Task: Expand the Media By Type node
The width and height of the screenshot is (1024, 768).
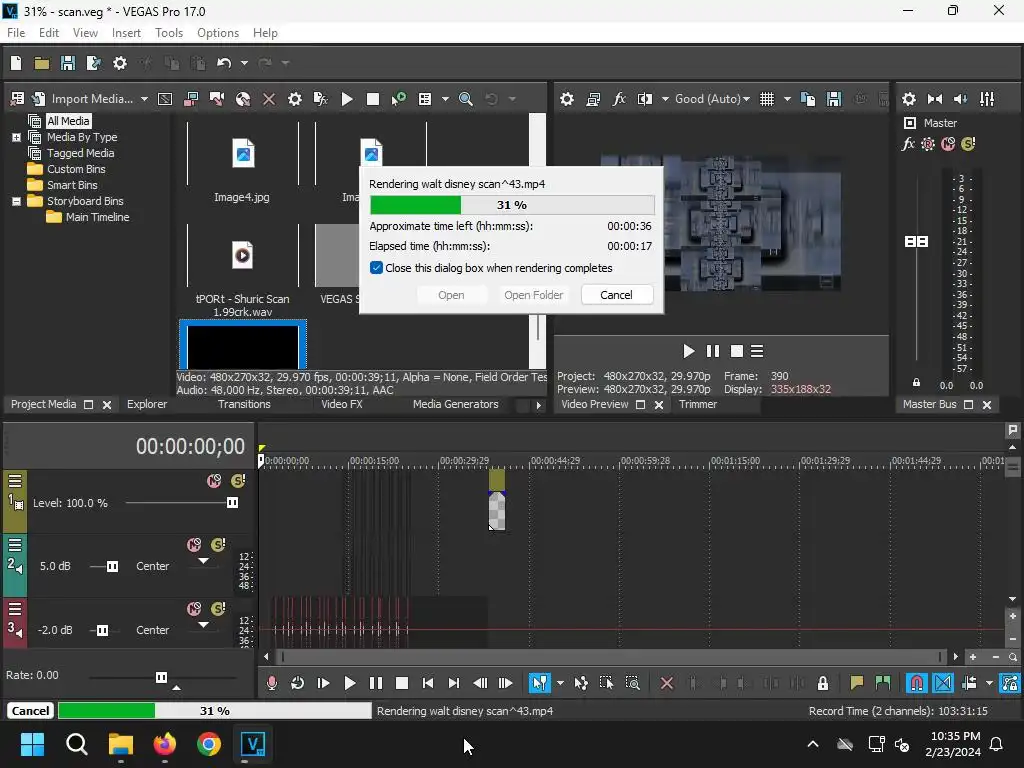Action: [16, 137]
